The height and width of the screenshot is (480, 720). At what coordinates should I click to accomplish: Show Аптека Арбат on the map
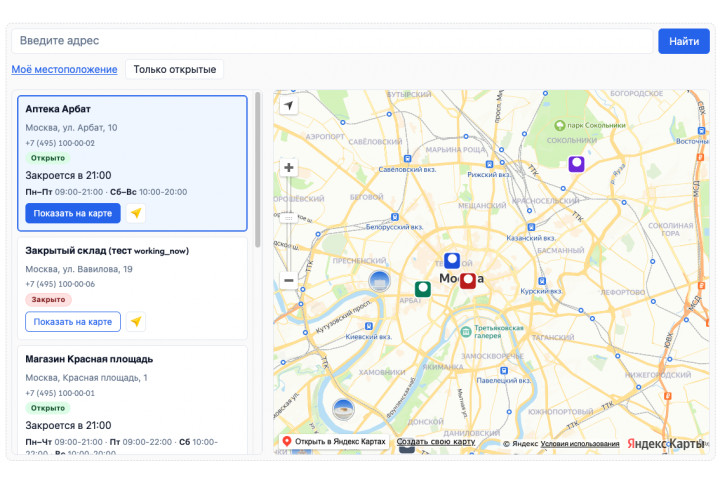point(73,213)
